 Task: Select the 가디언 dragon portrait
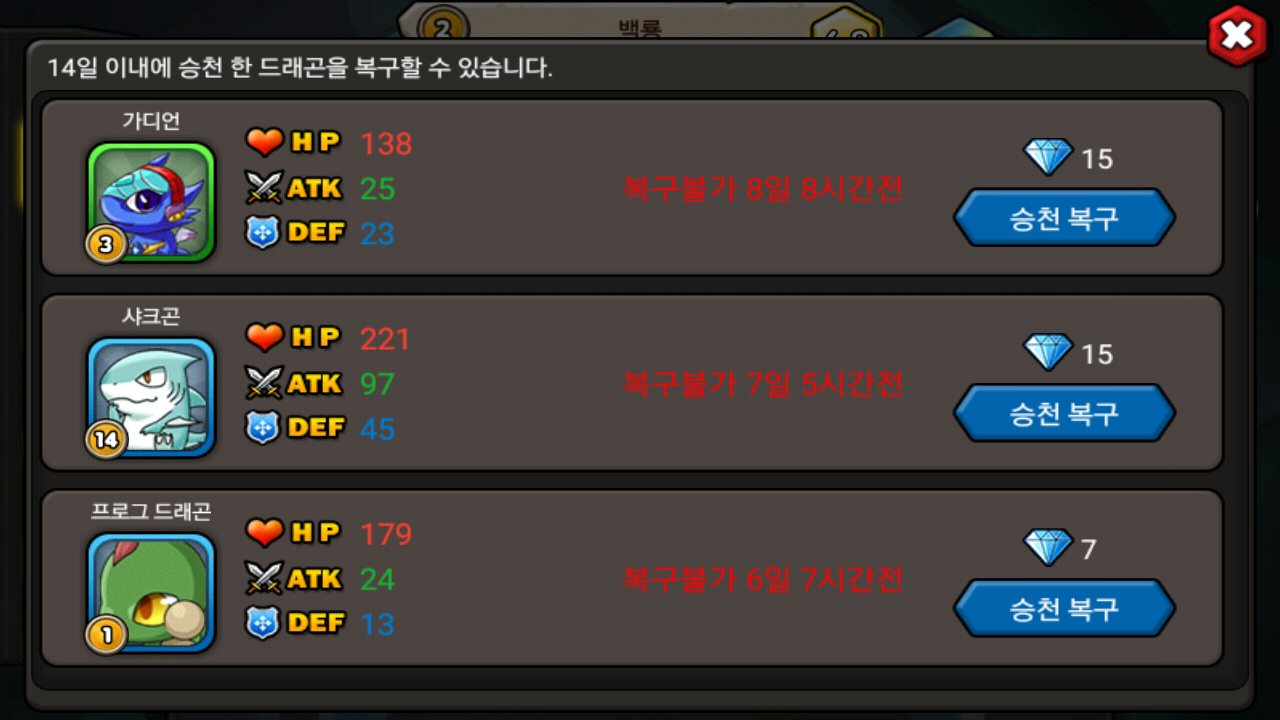151,202
